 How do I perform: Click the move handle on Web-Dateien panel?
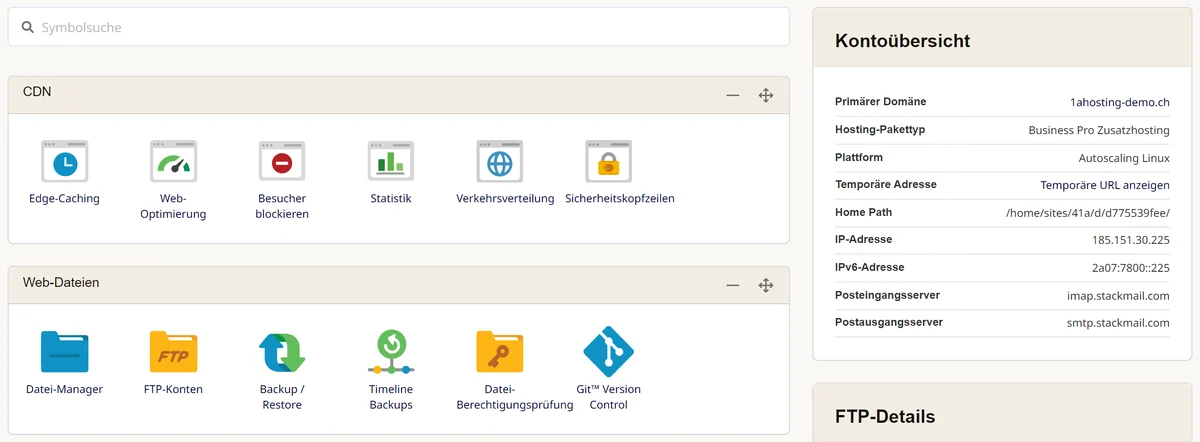click(766, 285)
